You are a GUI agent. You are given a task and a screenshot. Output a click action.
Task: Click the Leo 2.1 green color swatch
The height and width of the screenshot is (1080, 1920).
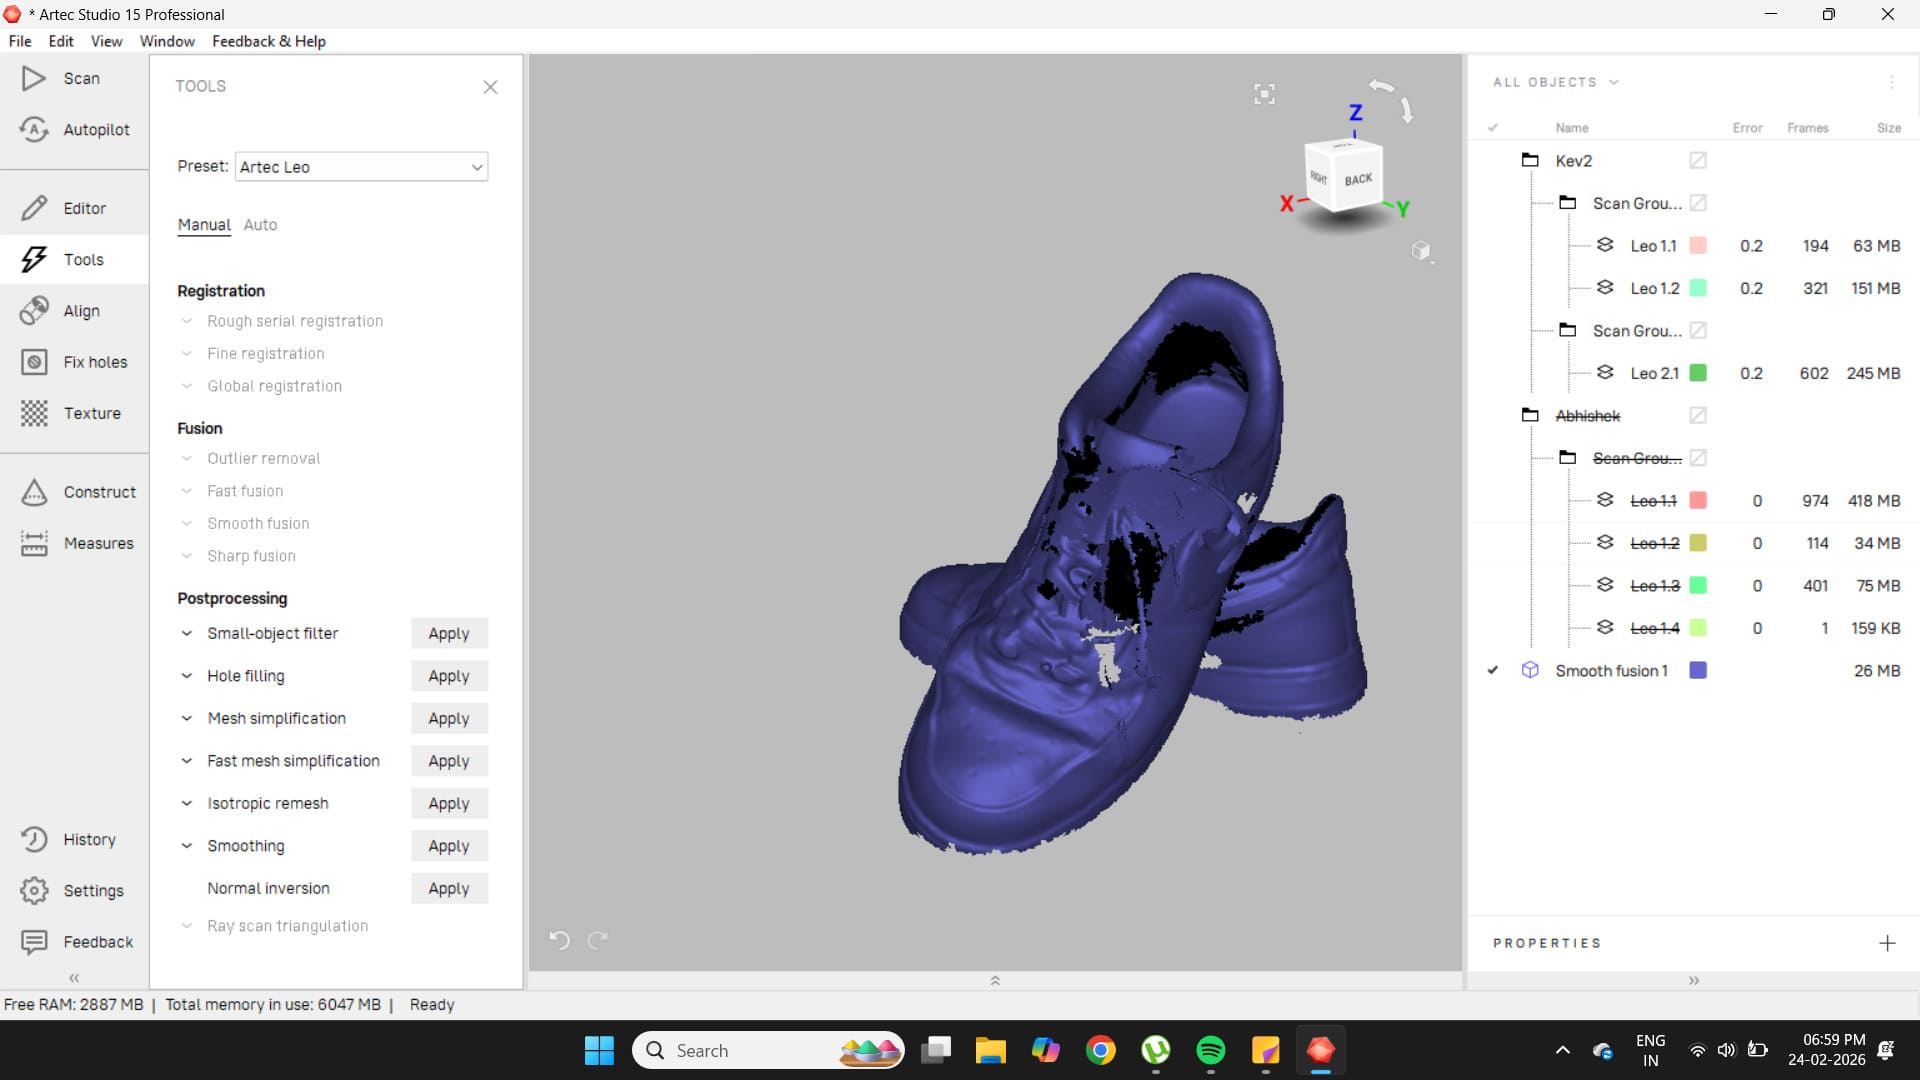click(1698, 373)
